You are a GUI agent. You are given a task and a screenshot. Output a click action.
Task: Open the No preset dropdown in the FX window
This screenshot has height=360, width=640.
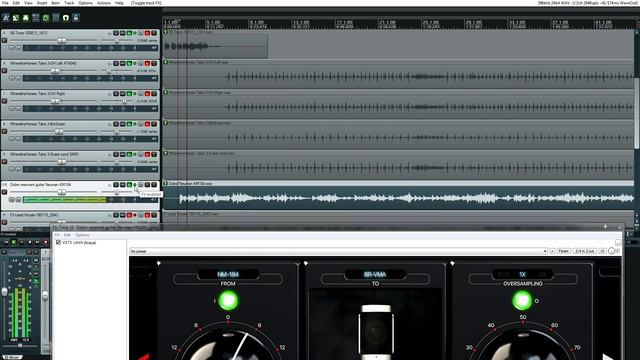338,251
